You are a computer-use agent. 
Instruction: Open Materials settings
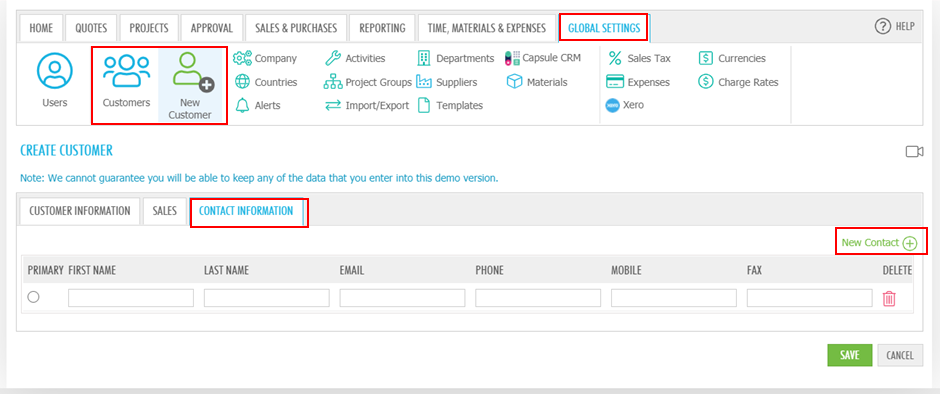pos(537,82)
